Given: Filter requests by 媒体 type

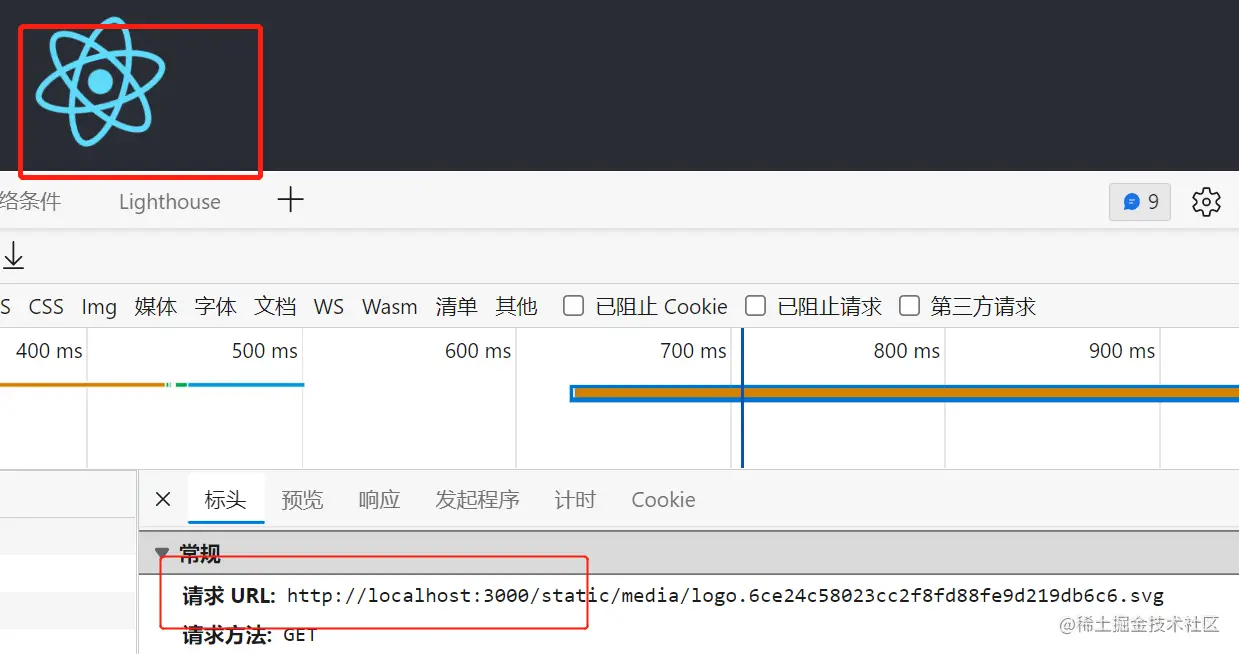Looking at the screenshot, I should click(x=156, y=307).
